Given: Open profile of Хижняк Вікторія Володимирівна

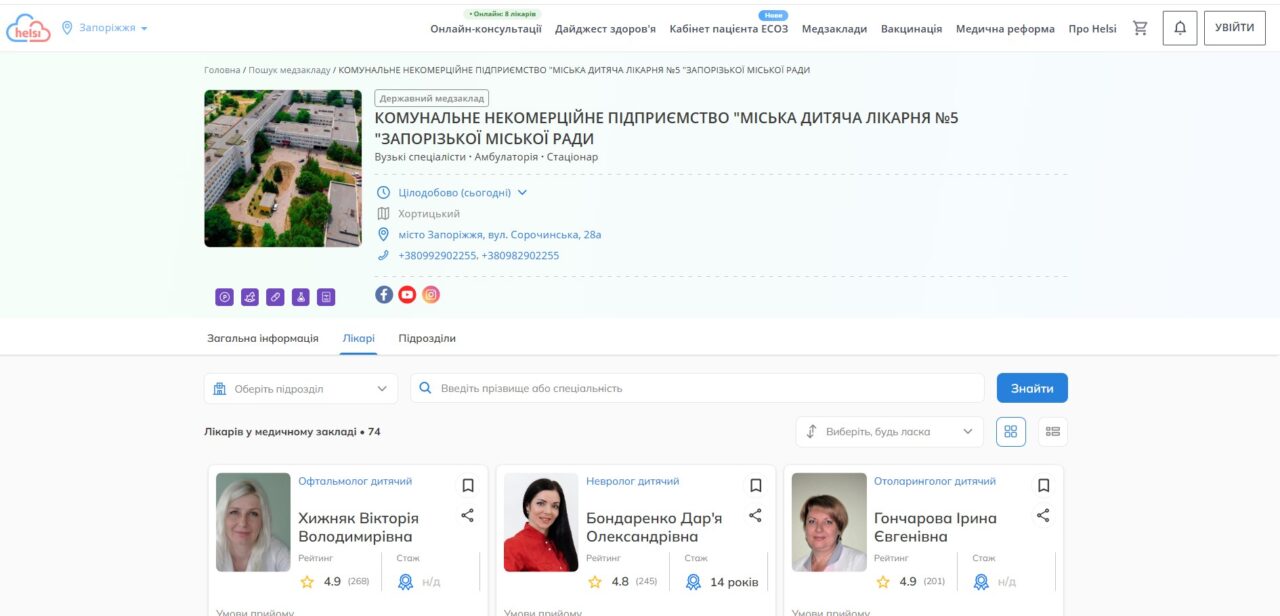Looking at the screenshot, I should 358,527.
